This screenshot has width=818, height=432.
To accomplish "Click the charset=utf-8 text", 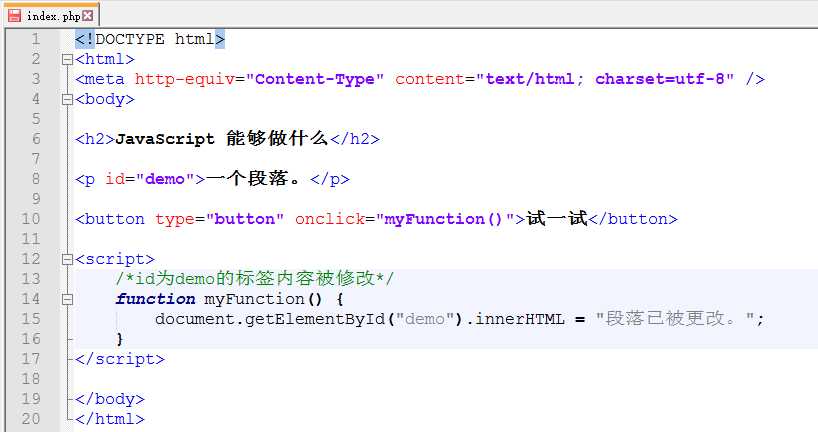I will point(660,79).
